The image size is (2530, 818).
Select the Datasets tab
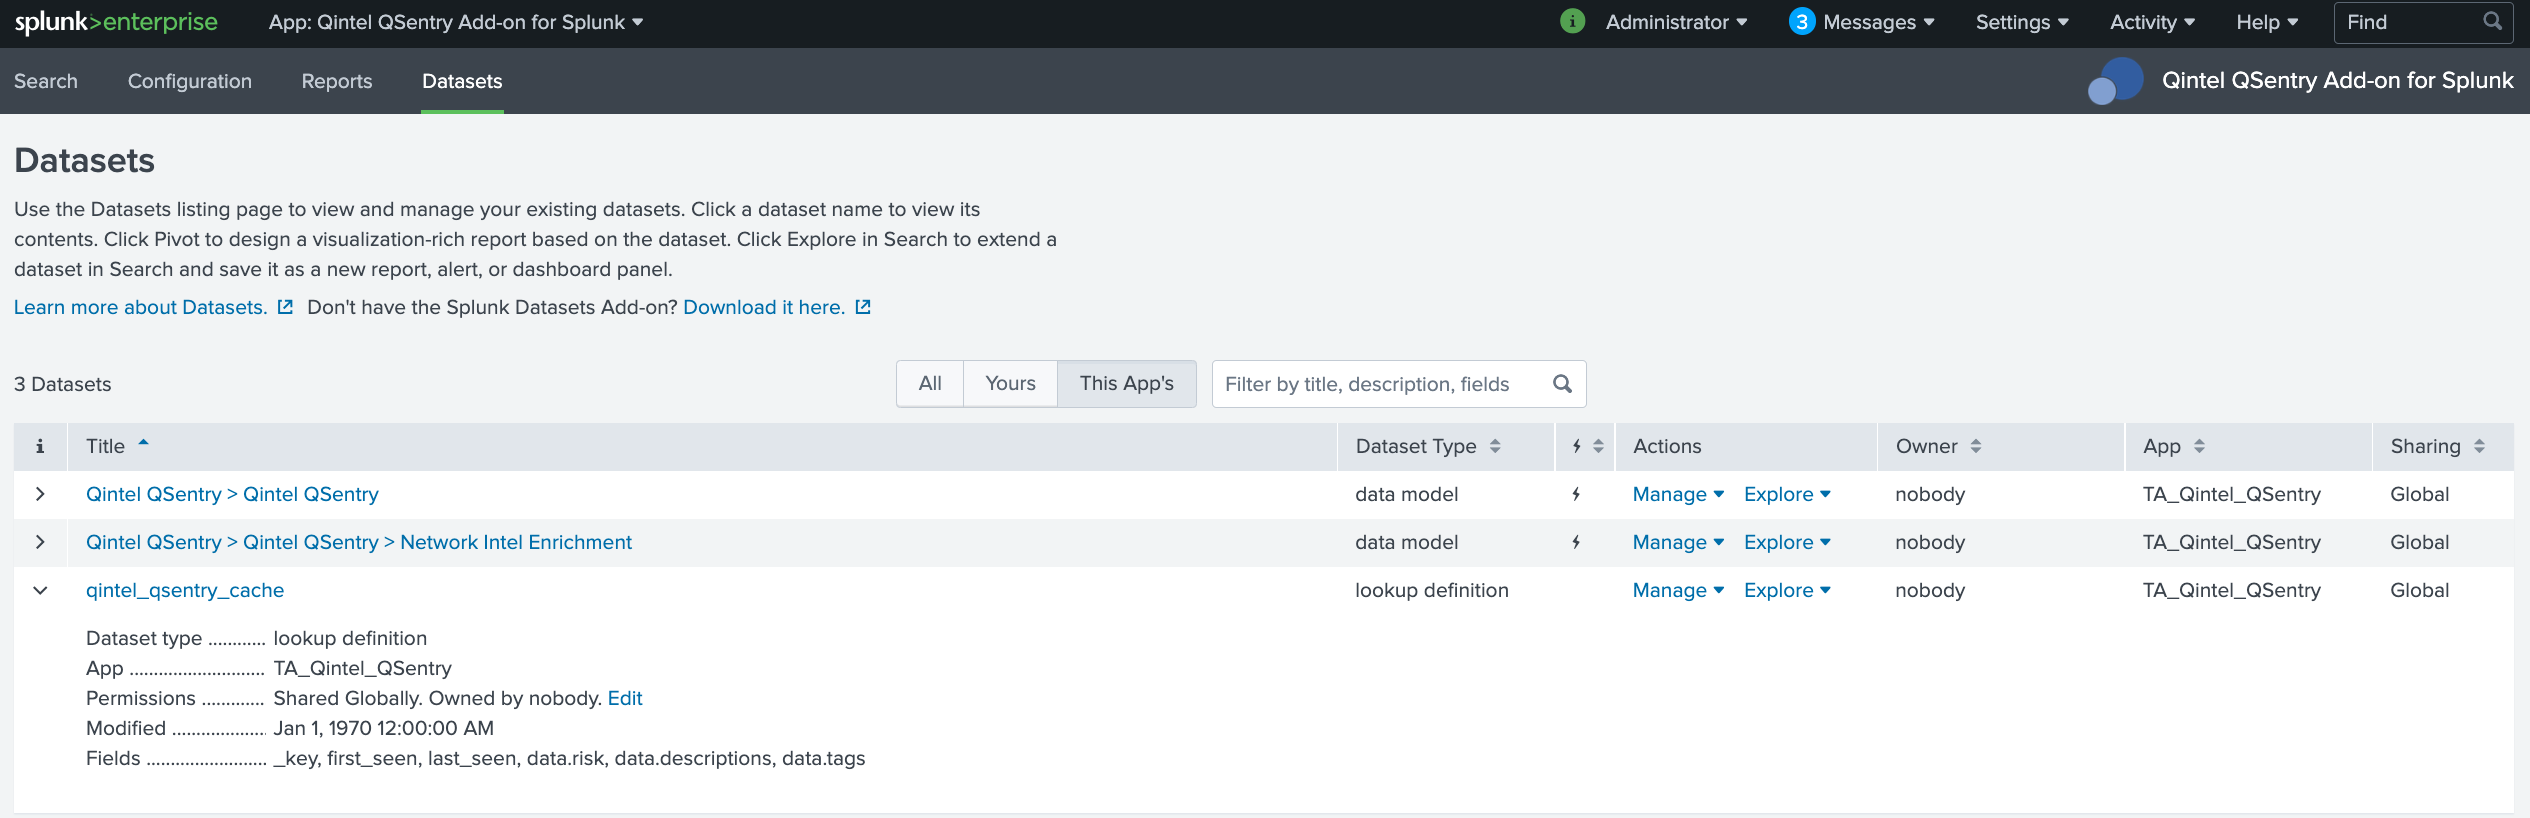[x=462, y=81]
